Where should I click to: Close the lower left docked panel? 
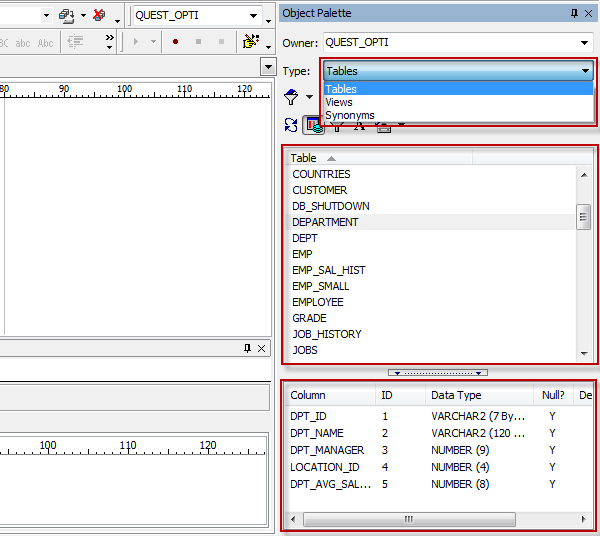[x=262, y=348]
